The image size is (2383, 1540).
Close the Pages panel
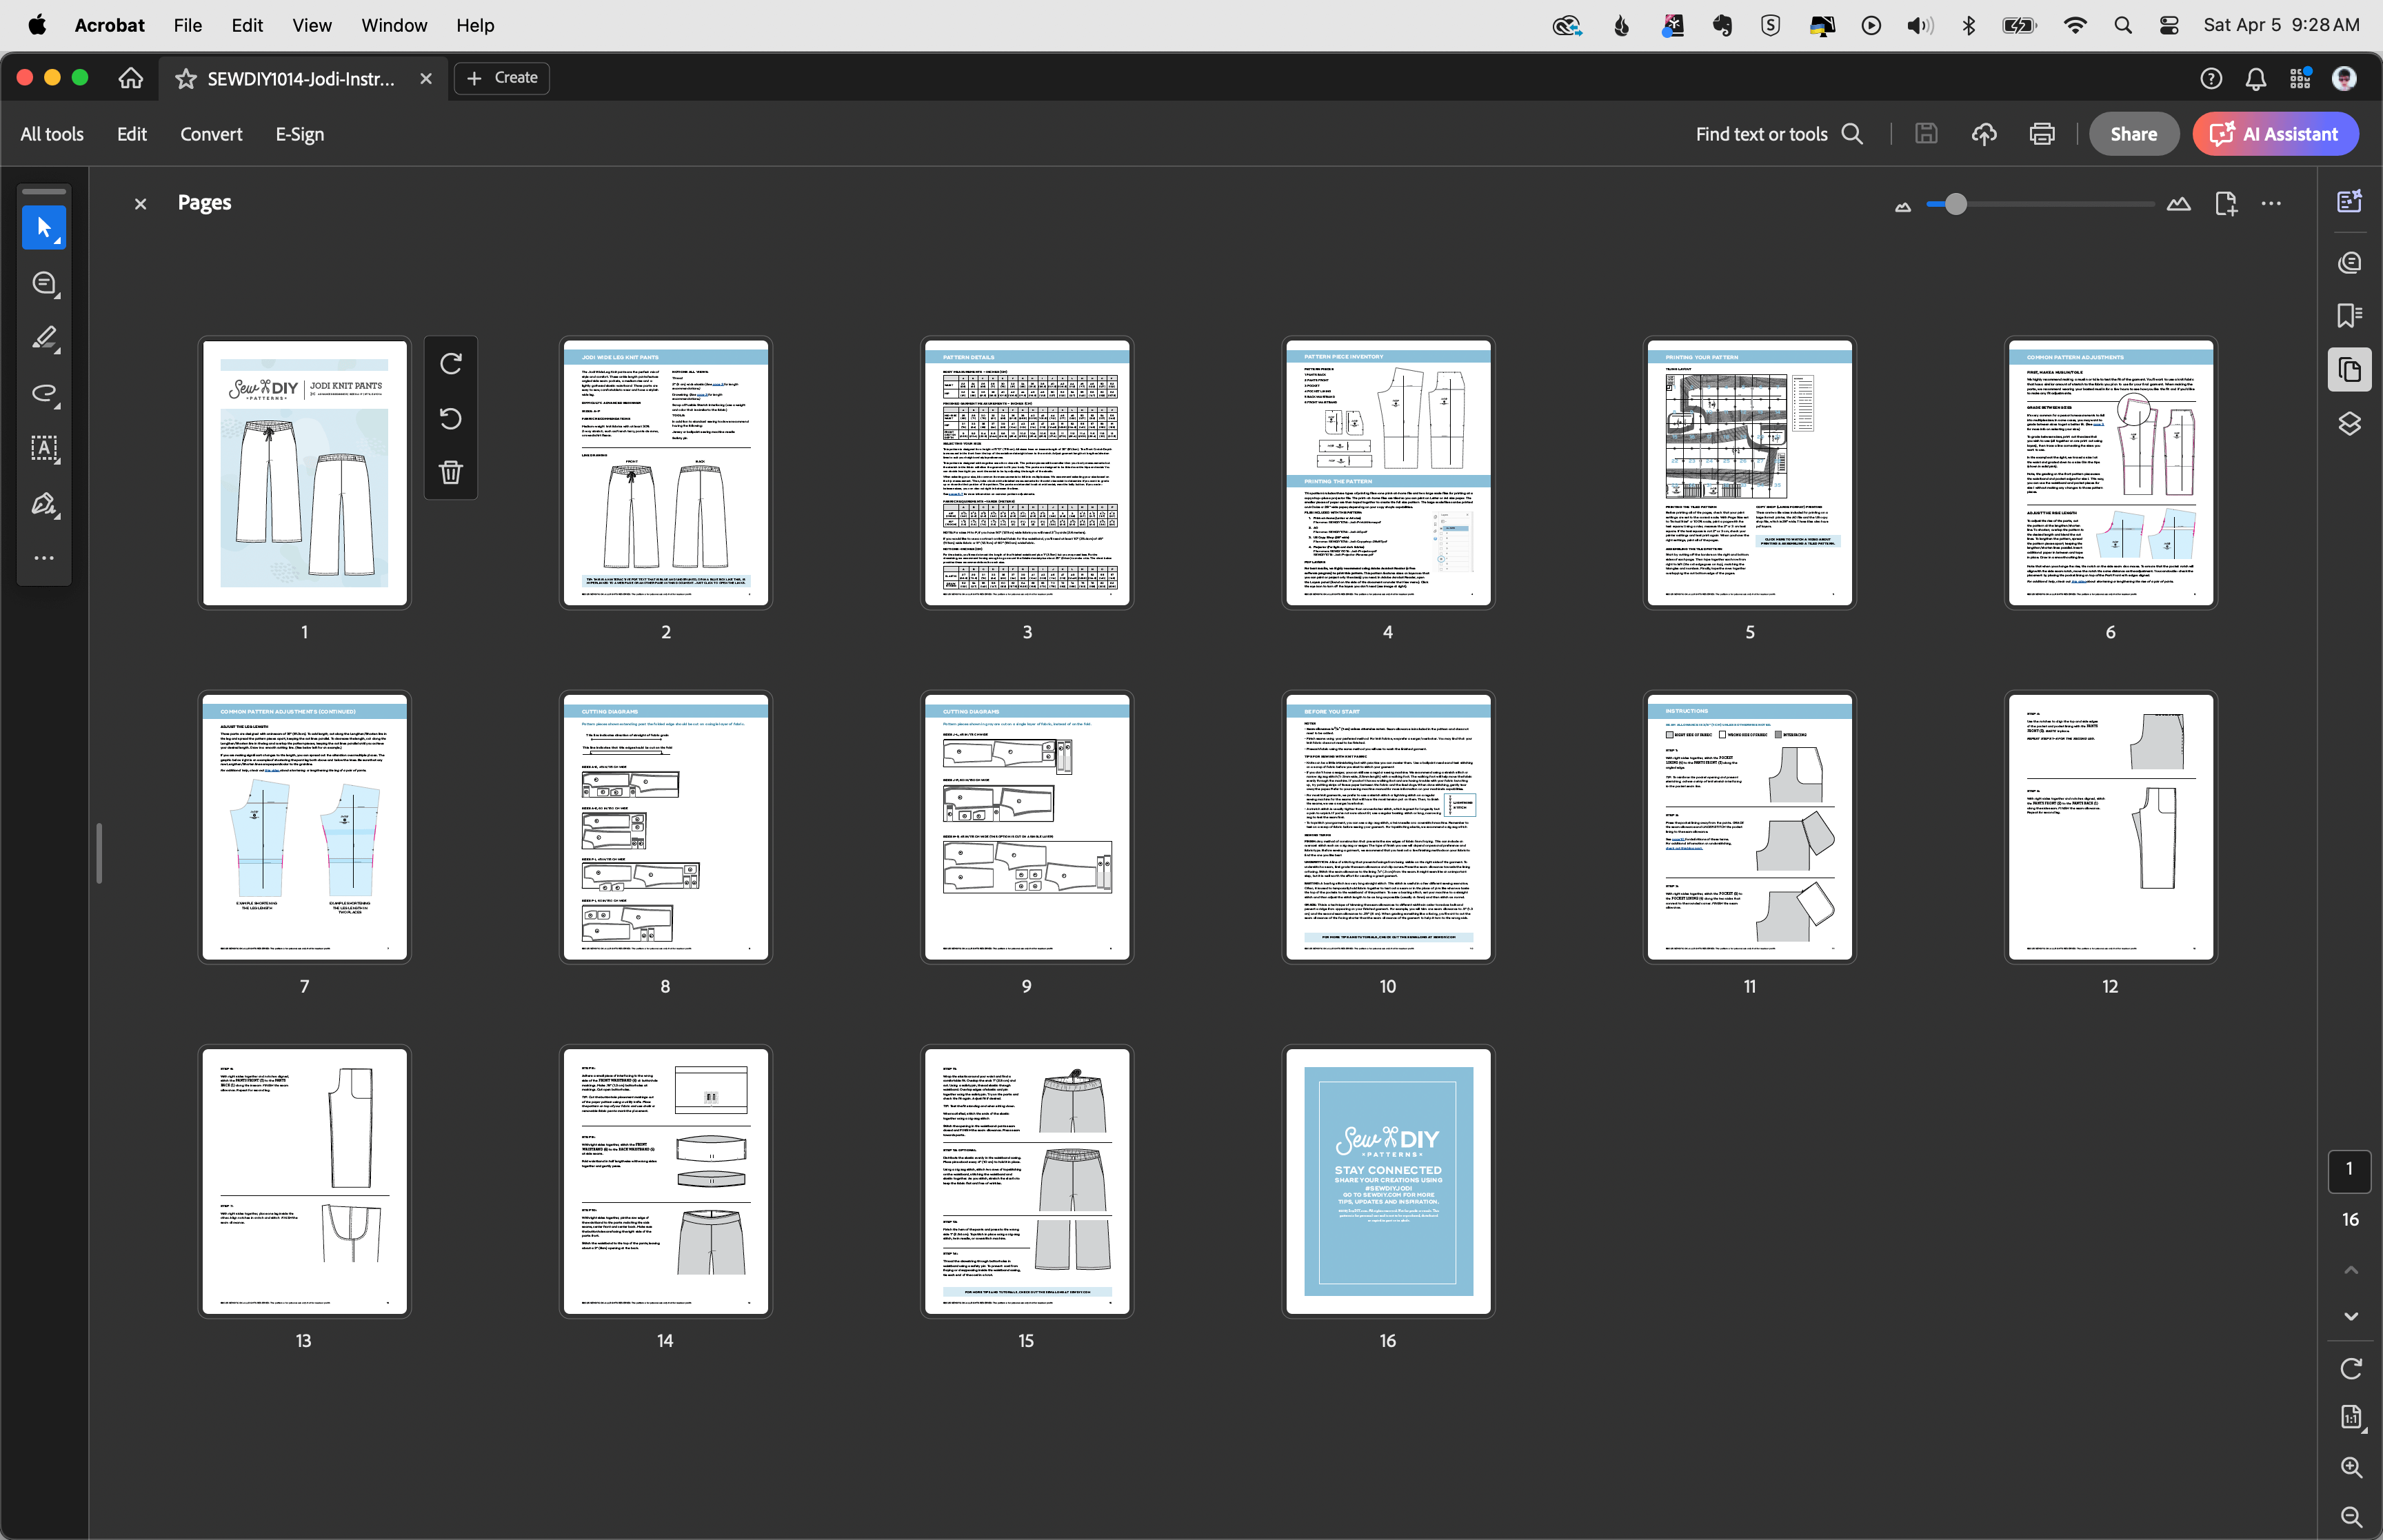pyautogui.click(x=141, y=204)
